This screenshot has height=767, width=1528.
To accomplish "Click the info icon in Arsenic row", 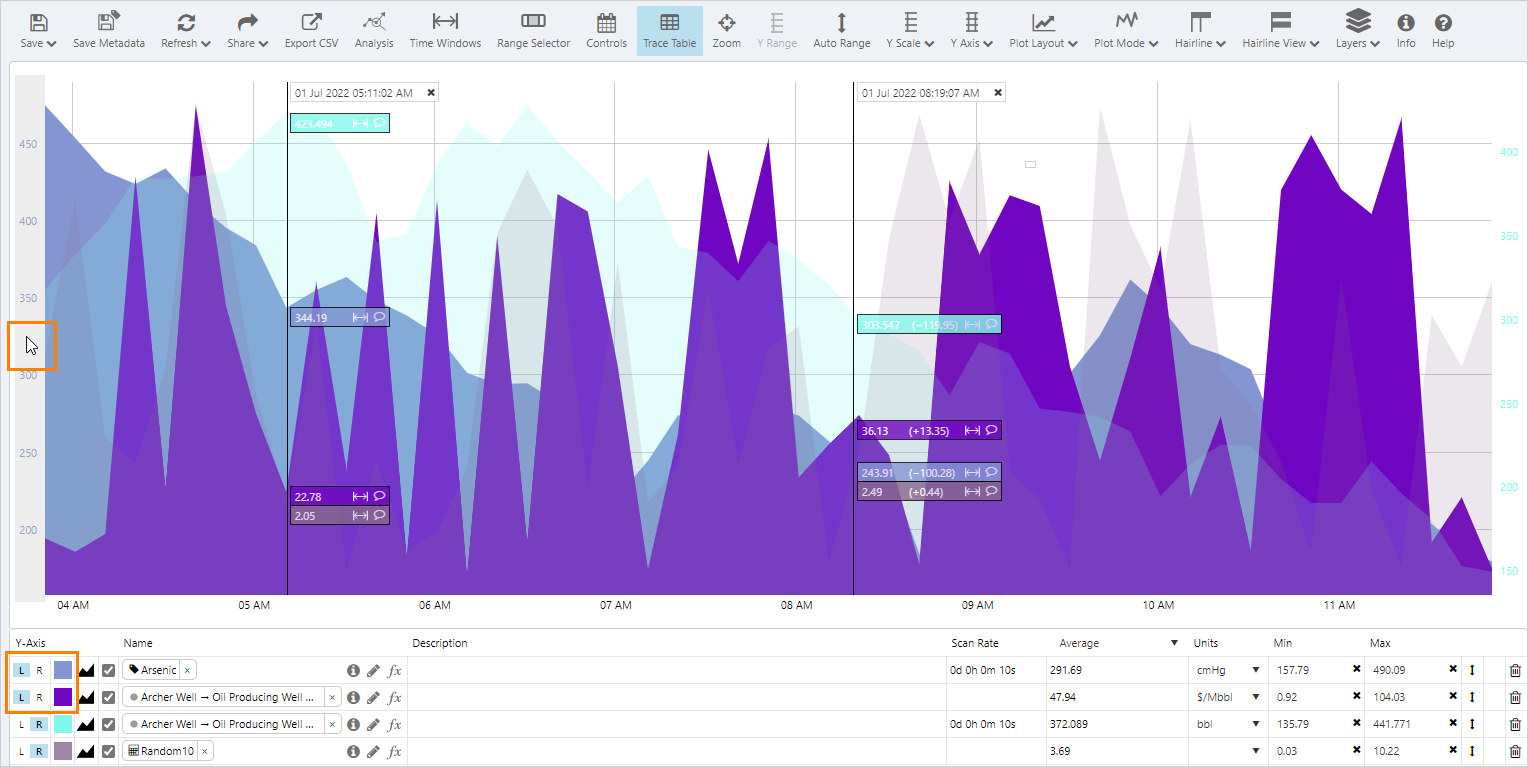I will pyautogui.click(x=353, y=670).
